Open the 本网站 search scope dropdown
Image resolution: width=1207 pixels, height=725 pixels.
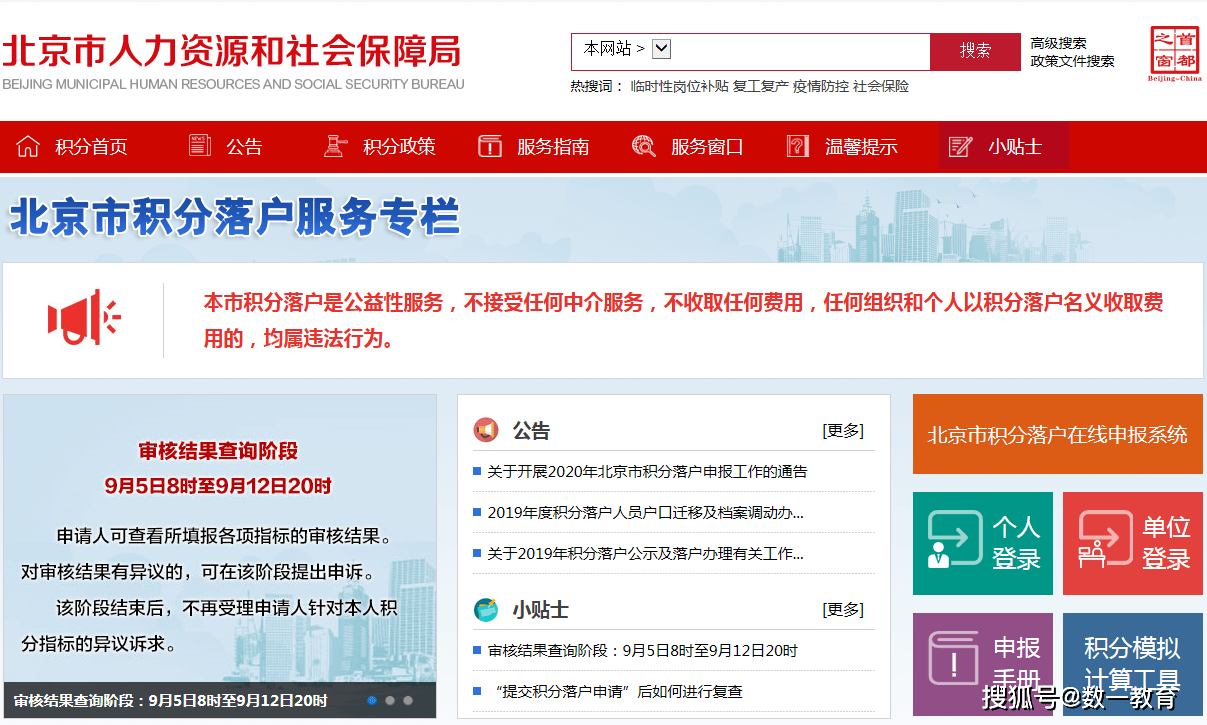coord(661,48)
